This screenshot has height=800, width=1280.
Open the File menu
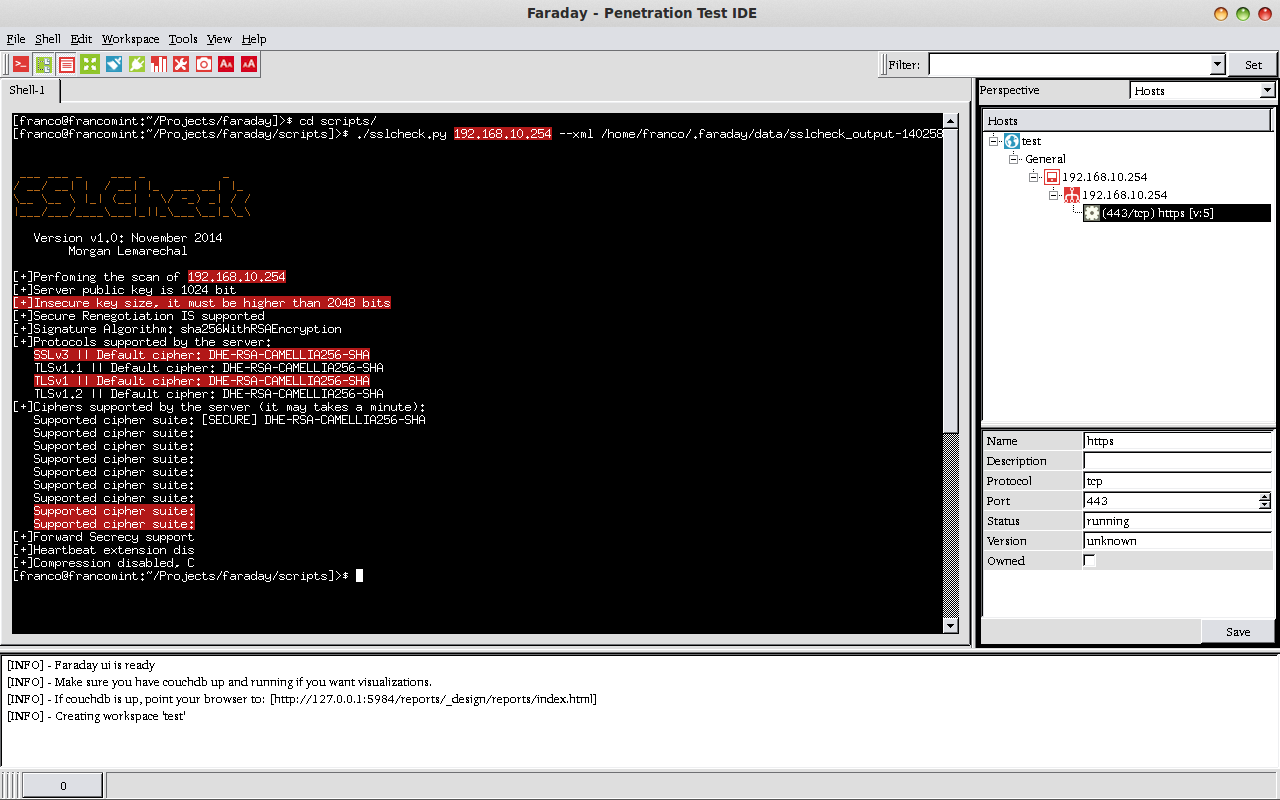16,39
